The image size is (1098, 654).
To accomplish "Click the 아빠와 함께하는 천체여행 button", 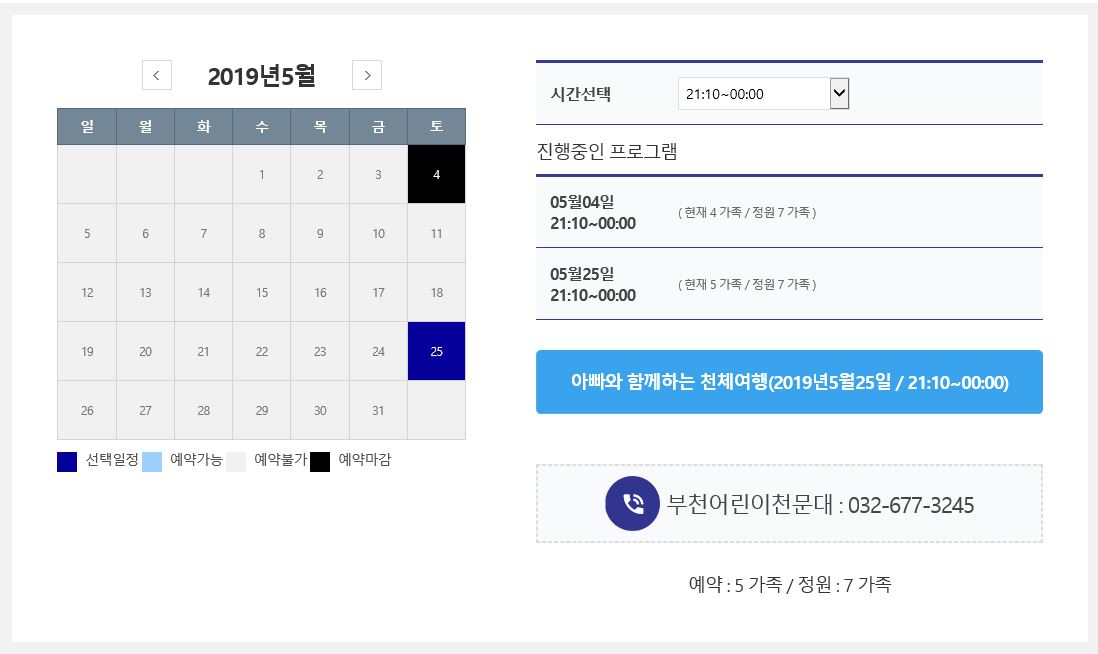I will point(789,382).
